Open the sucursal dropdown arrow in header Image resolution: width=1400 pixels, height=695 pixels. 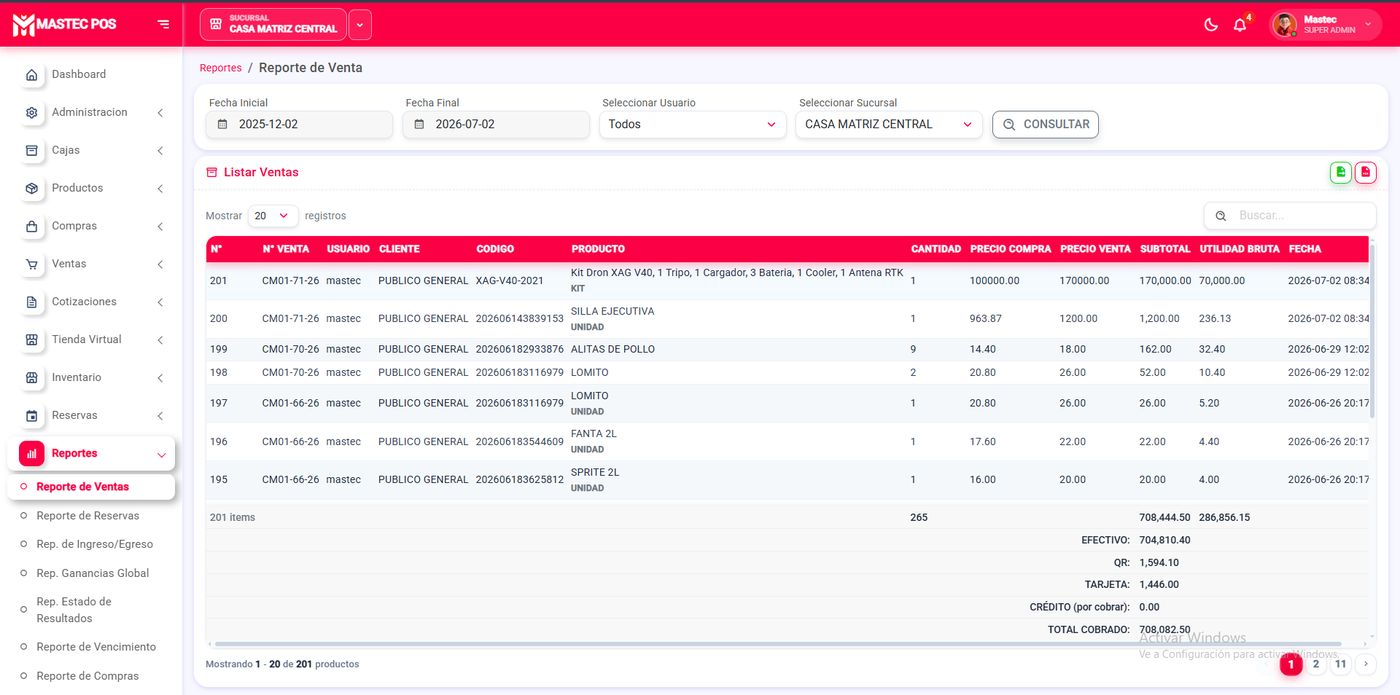(360, 25)
